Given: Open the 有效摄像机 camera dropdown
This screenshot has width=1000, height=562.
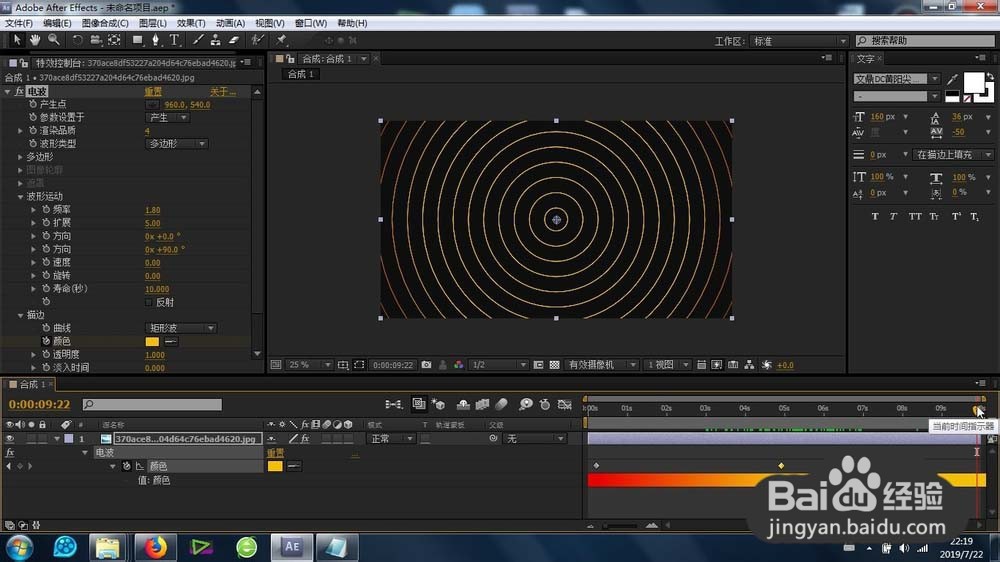Looking at the screenshot, I should [602, 365].
